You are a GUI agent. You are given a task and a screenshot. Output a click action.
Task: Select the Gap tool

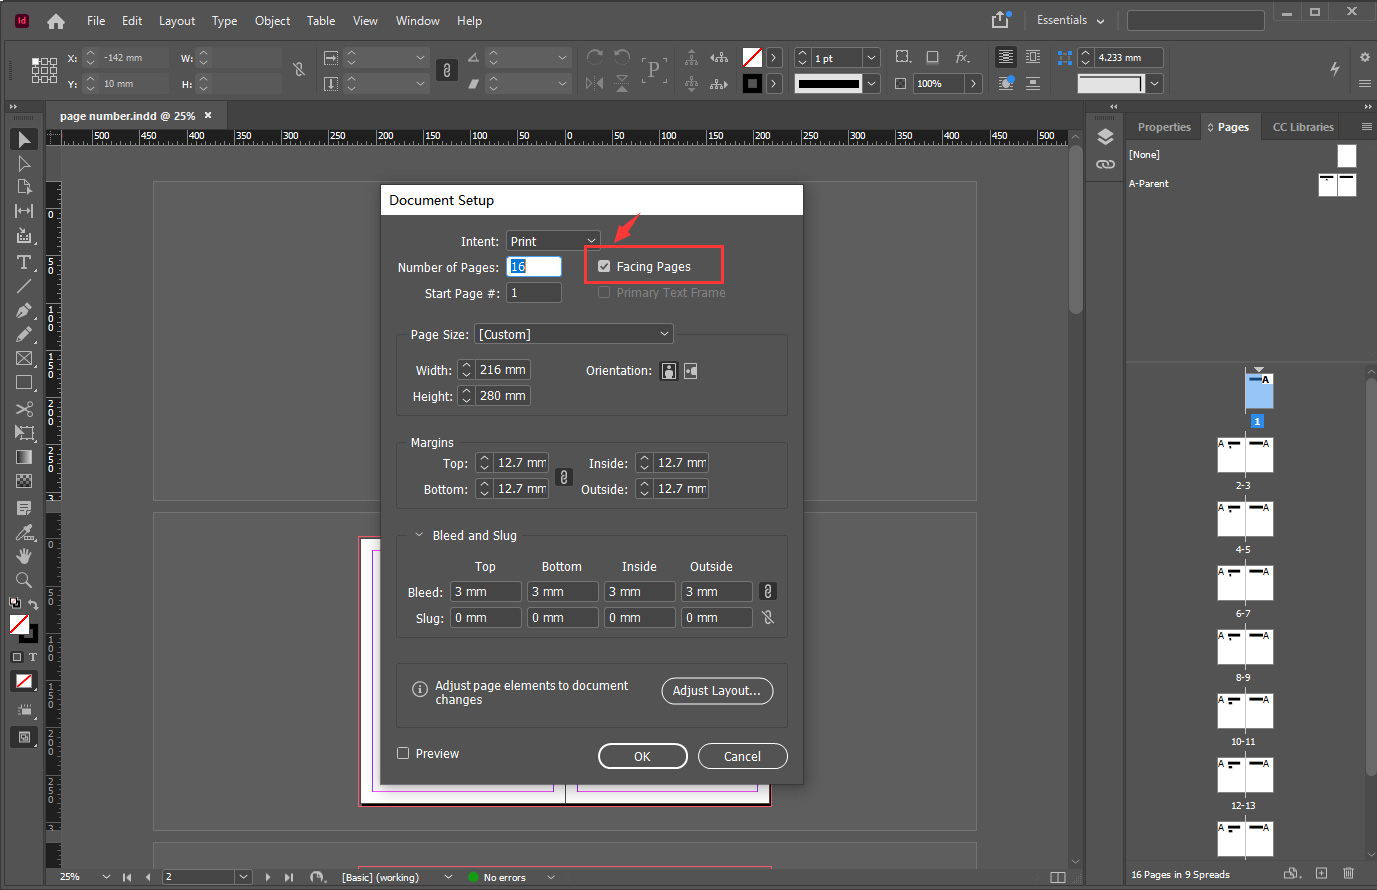click(x=24, y=211)
